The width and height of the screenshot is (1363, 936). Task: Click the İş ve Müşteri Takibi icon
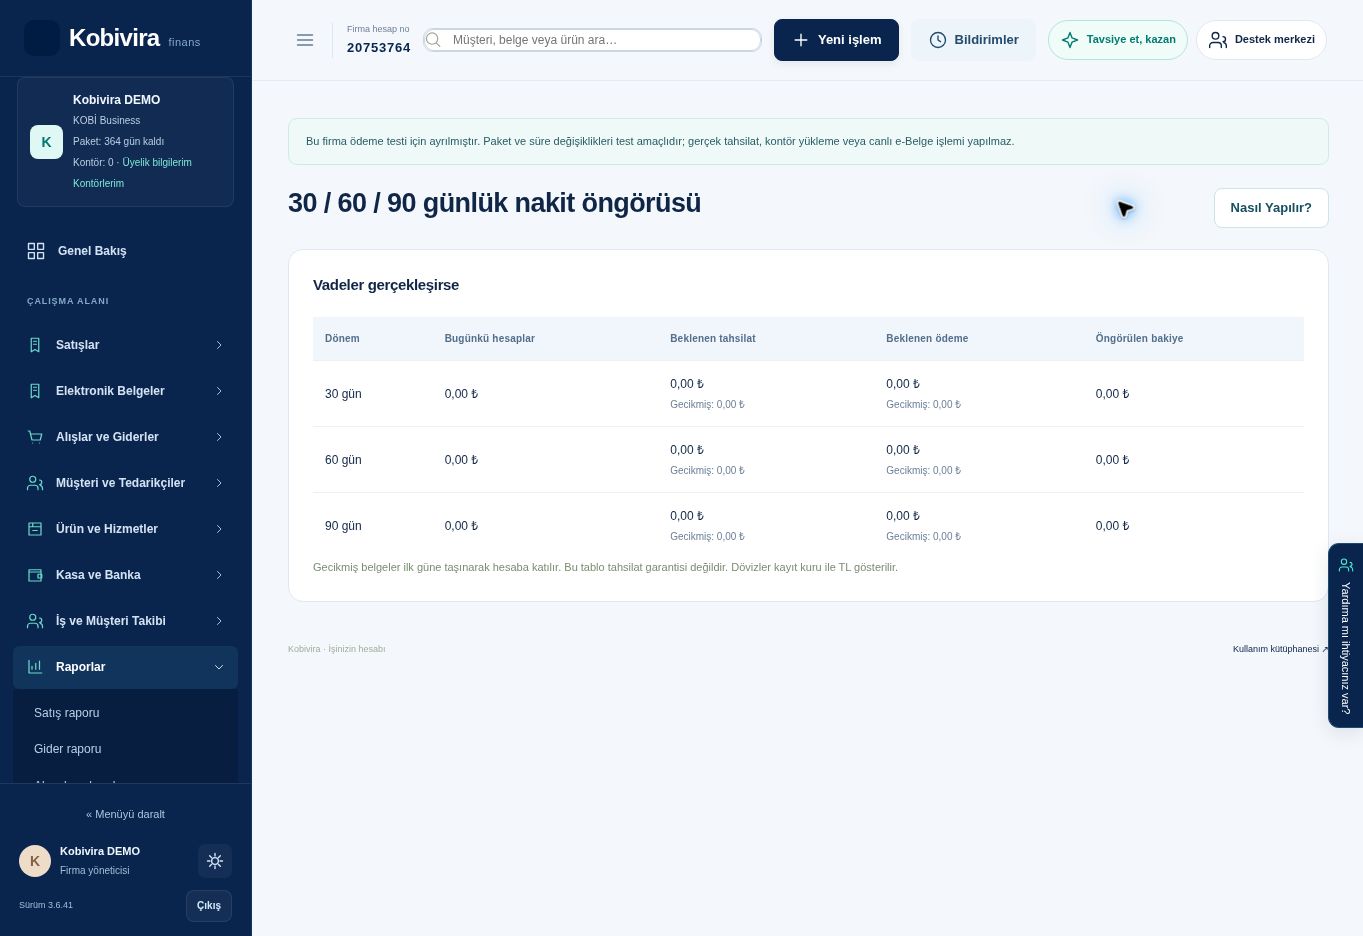coord(35,621)
